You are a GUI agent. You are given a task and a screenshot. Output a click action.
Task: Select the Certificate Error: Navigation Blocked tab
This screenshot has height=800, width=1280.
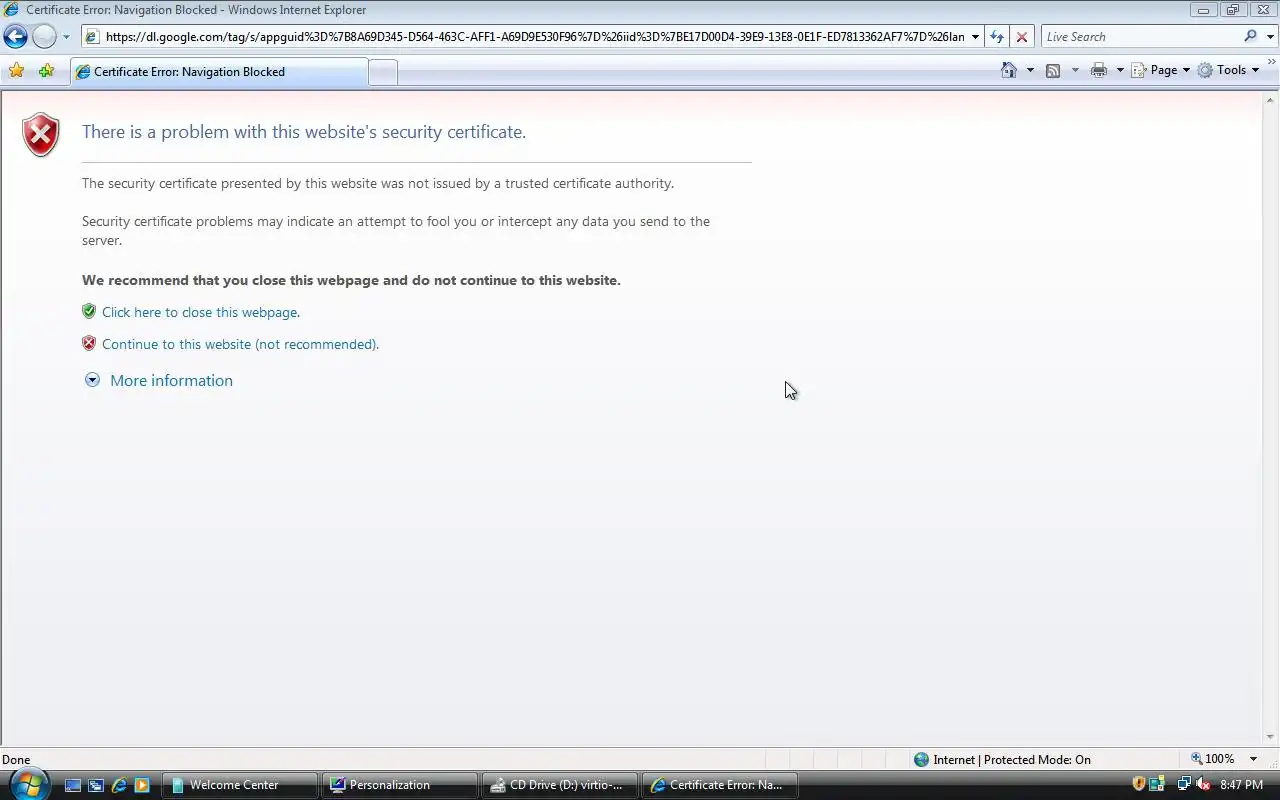pyautogui.click(x=219, y=72)
